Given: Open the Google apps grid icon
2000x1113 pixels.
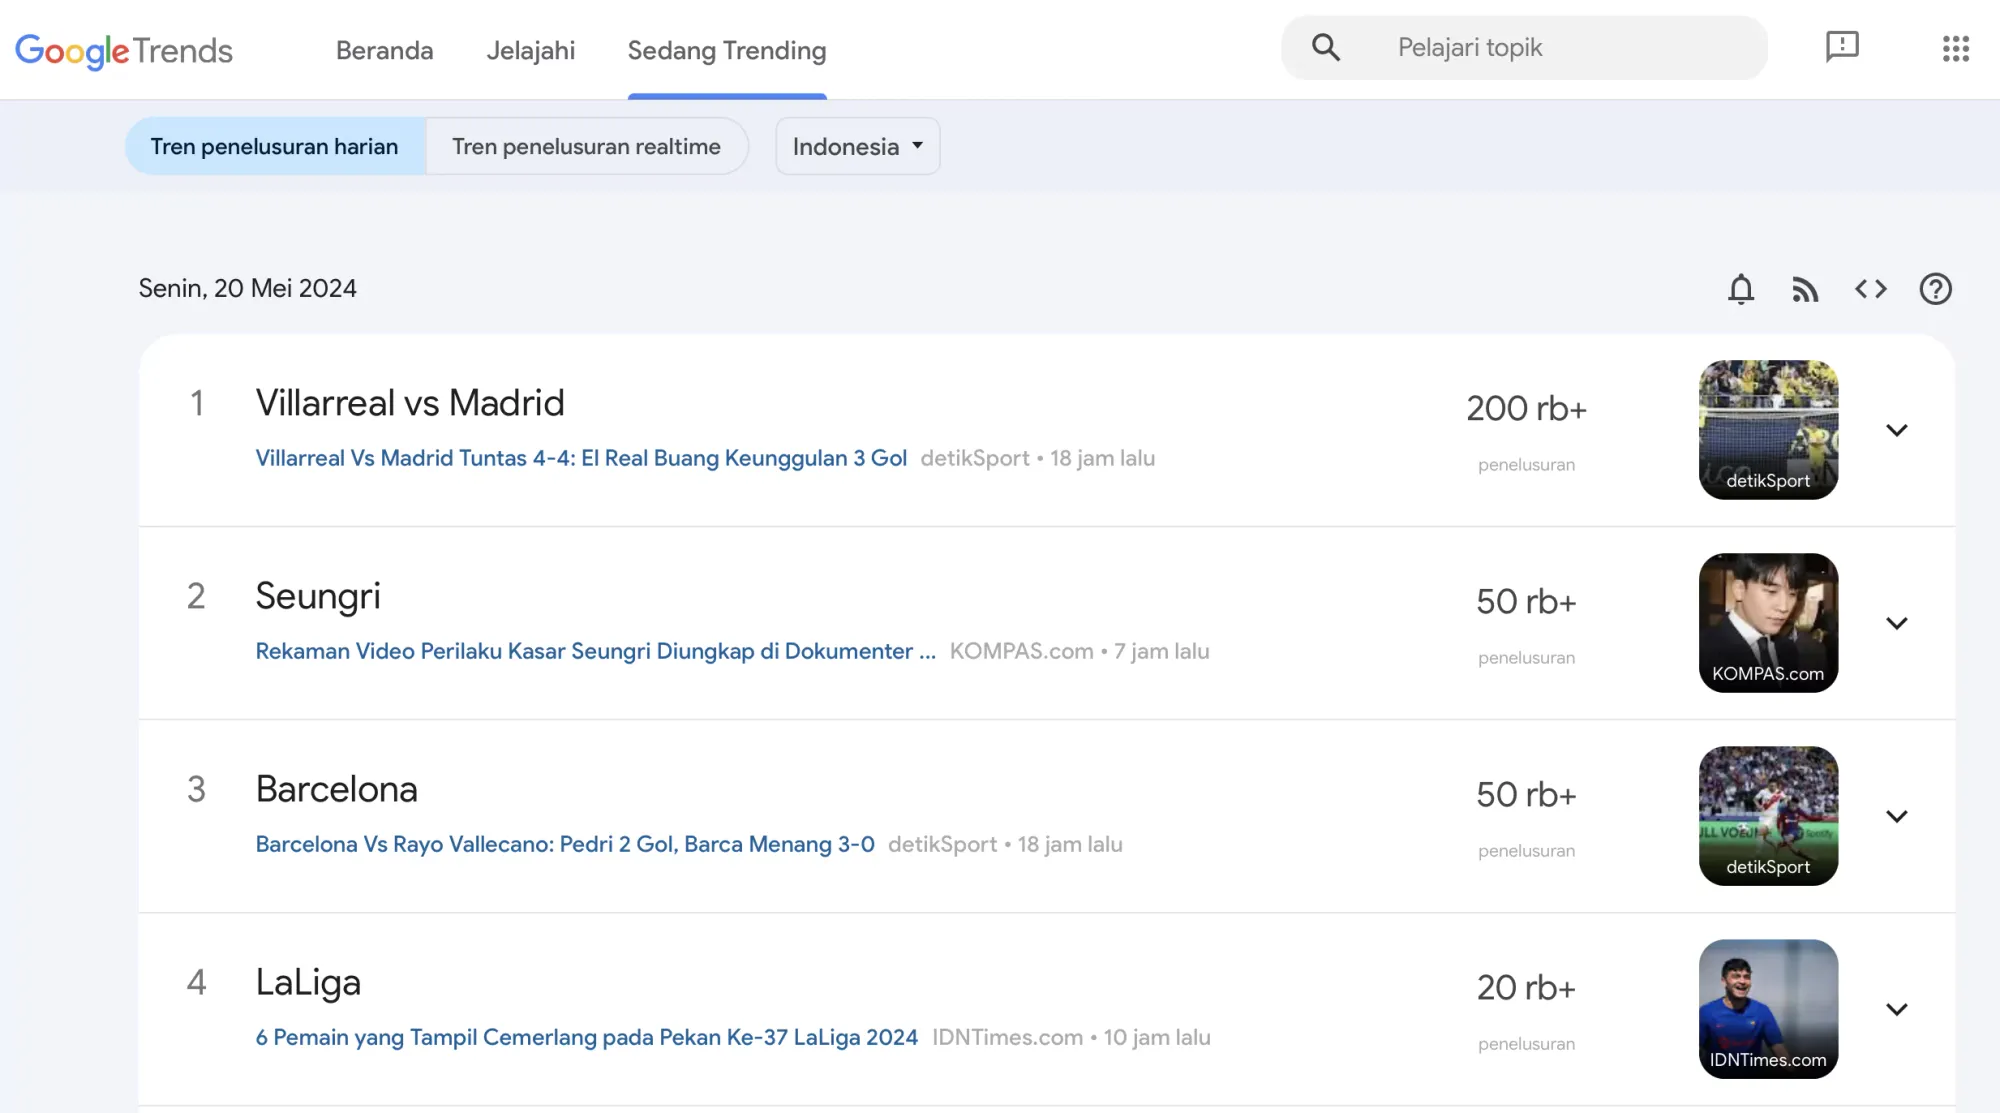Looking at the screenshot, I should click(1955, 49).
